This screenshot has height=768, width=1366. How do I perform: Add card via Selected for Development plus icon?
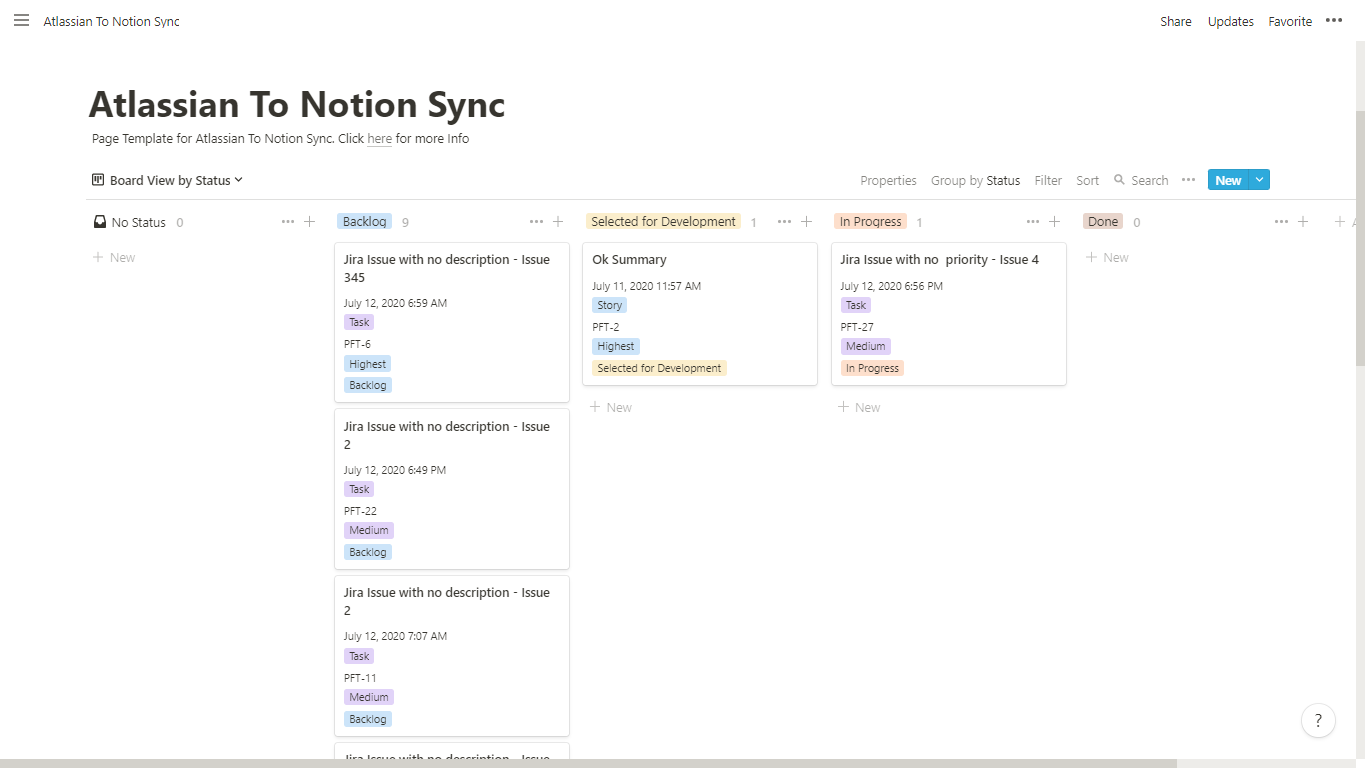[x=806, y=222]
